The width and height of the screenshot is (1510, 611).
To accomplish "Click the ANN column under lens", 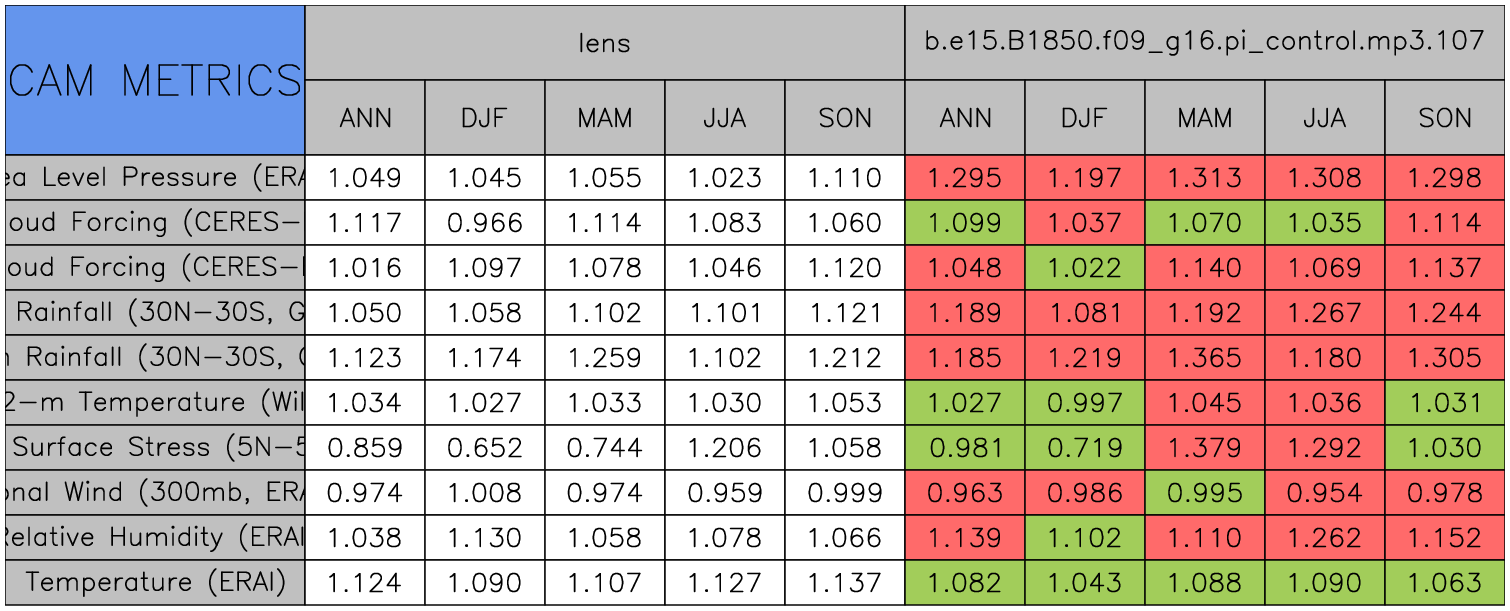I will point(365,118).
